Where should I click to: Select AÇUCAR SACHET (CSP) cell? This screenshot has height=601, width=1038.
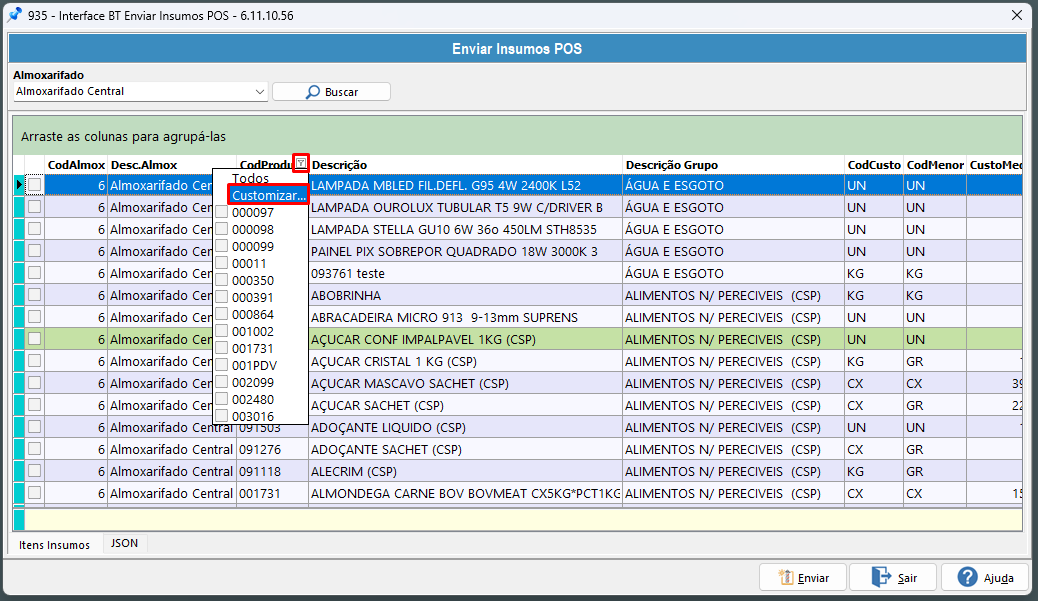pyautogui.click(x=465, y=405)
